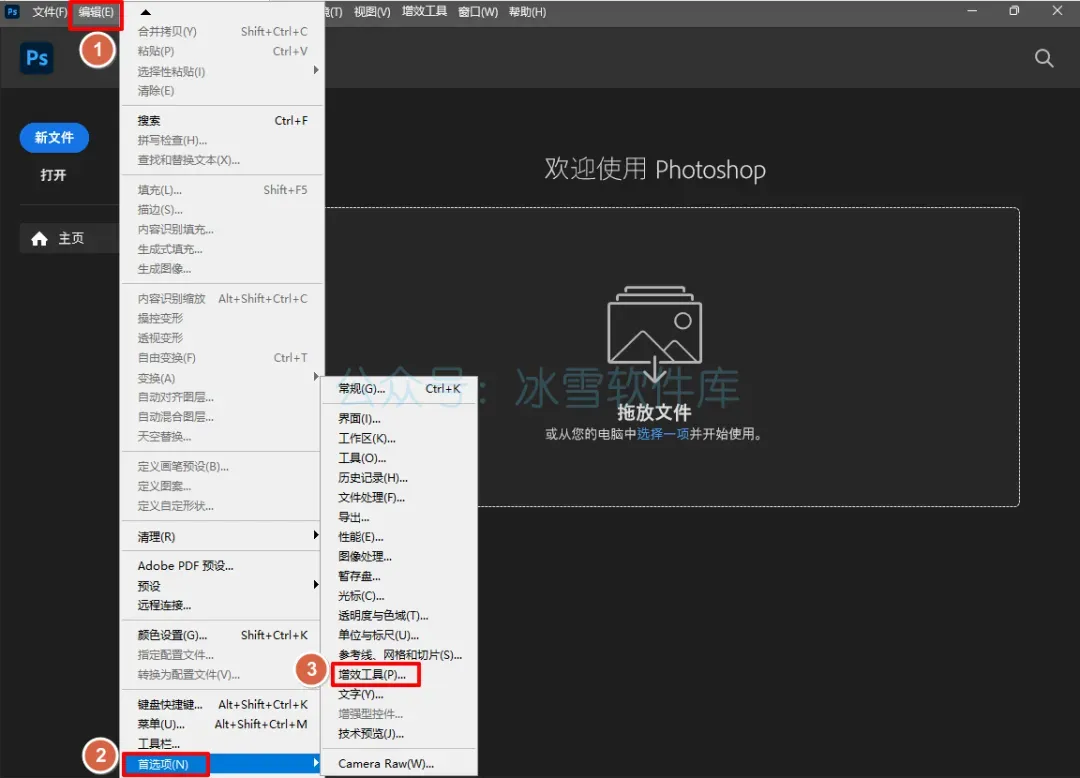This screenshot has width=1080, height=778.
Task: Open 图像处理... preferences
Action: tap(399, 556)
